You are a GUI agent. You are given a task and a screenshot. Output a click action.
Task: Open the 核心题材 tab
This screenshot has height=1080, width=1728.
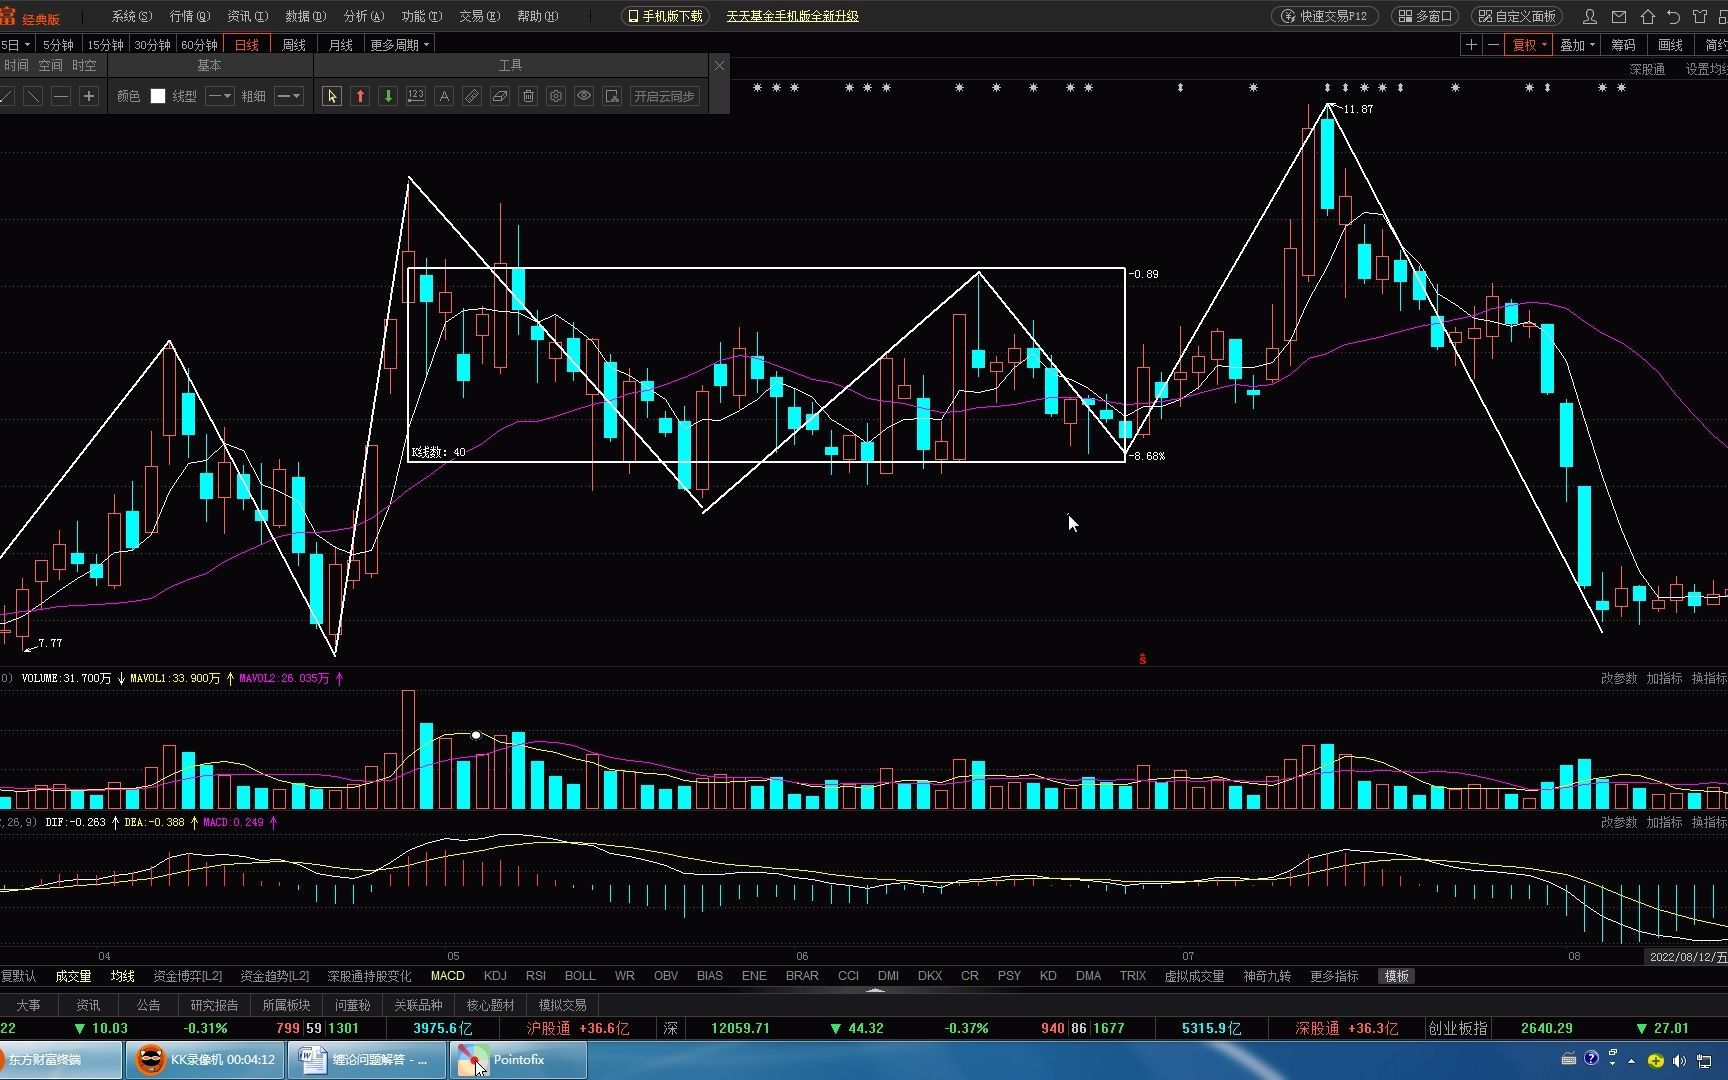pyautogui.click(x=490, y=1005)
